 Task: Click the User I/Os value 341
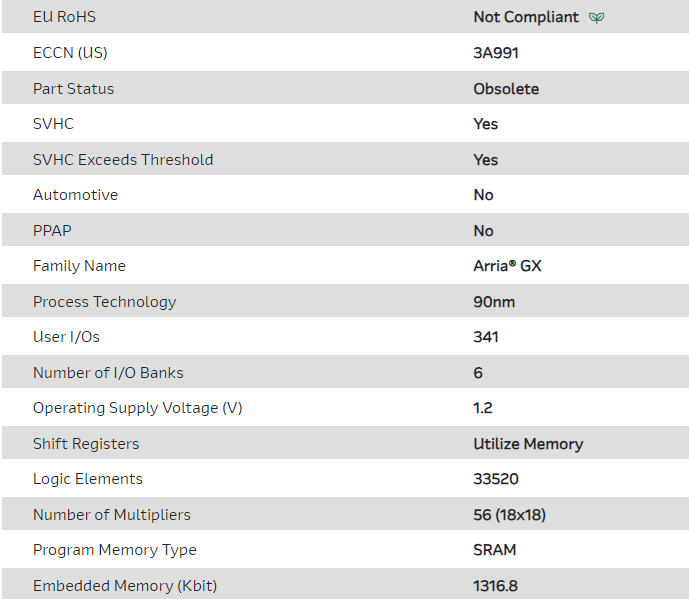[x=486, y=337]
